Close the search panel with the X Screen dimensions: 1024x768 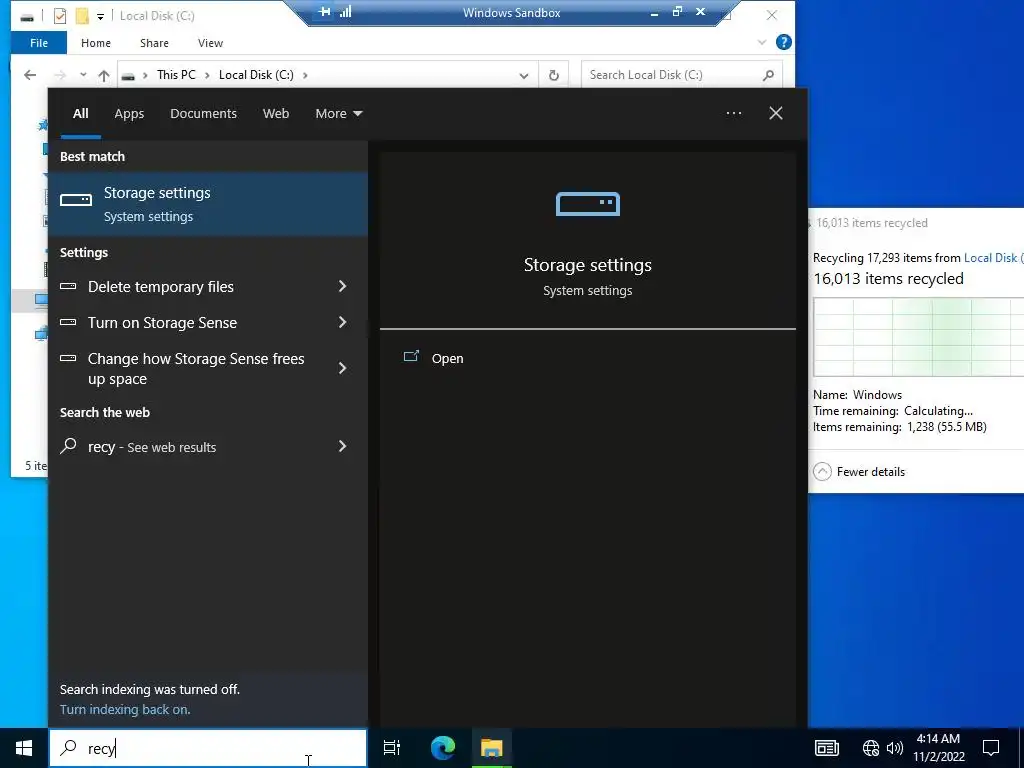coord(776,114)
